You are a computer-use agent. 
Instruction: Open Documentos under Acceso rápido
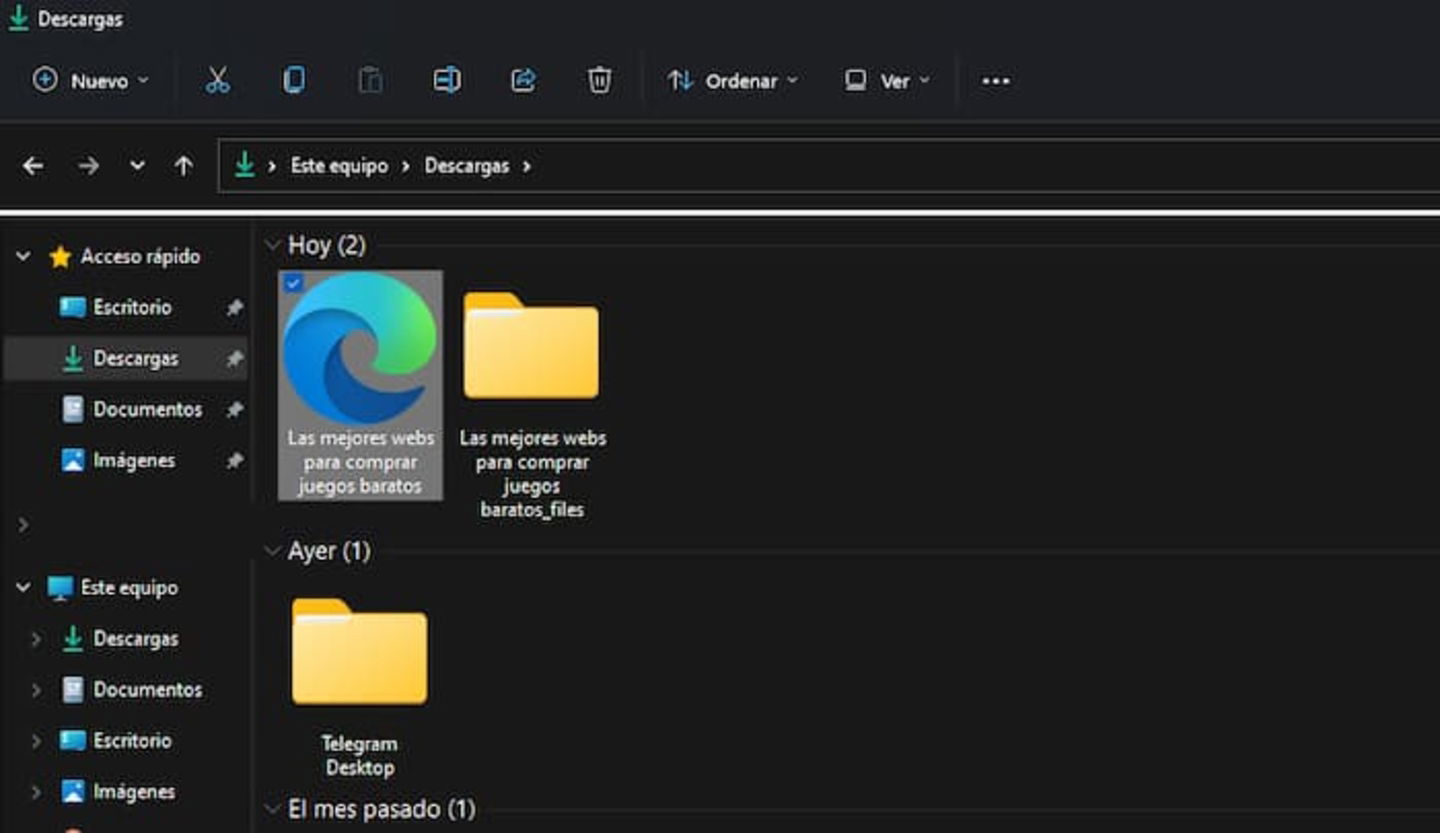148,410
